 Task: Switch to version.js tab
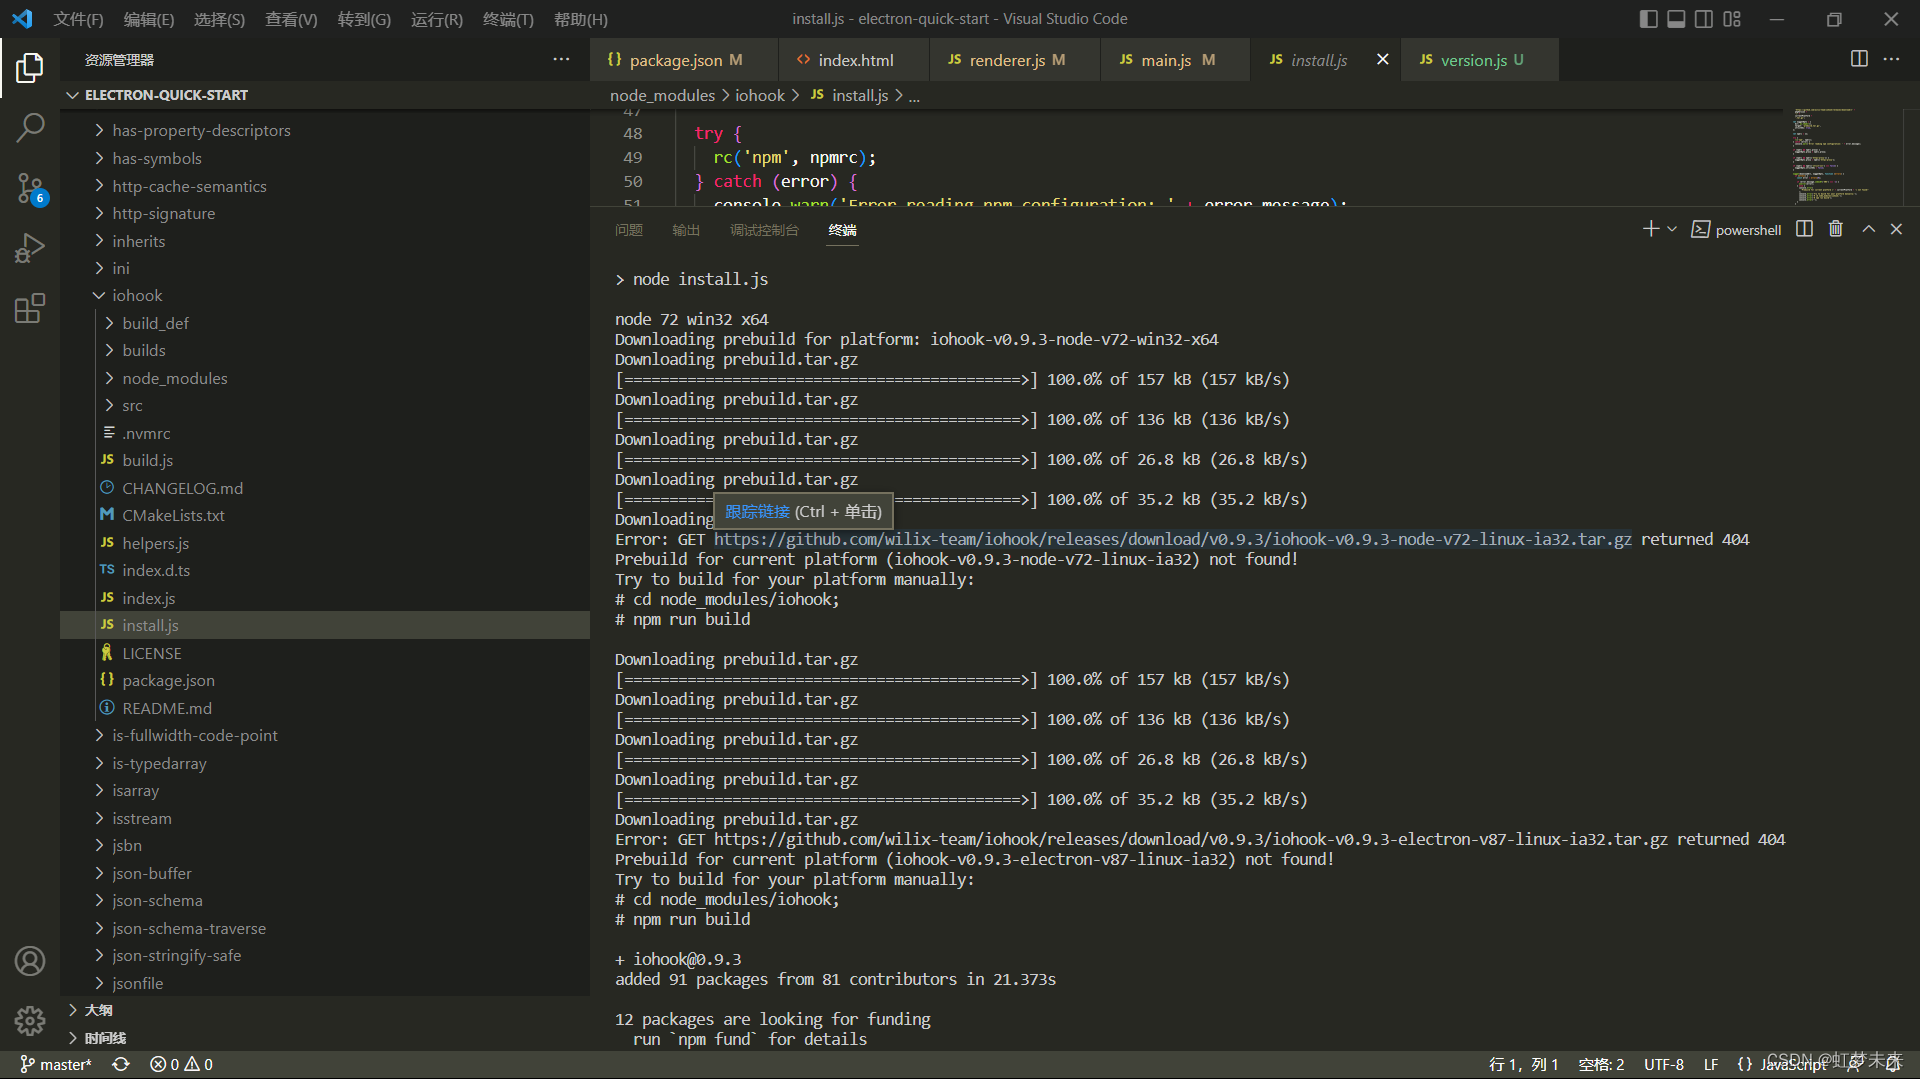pos(1479,60)
